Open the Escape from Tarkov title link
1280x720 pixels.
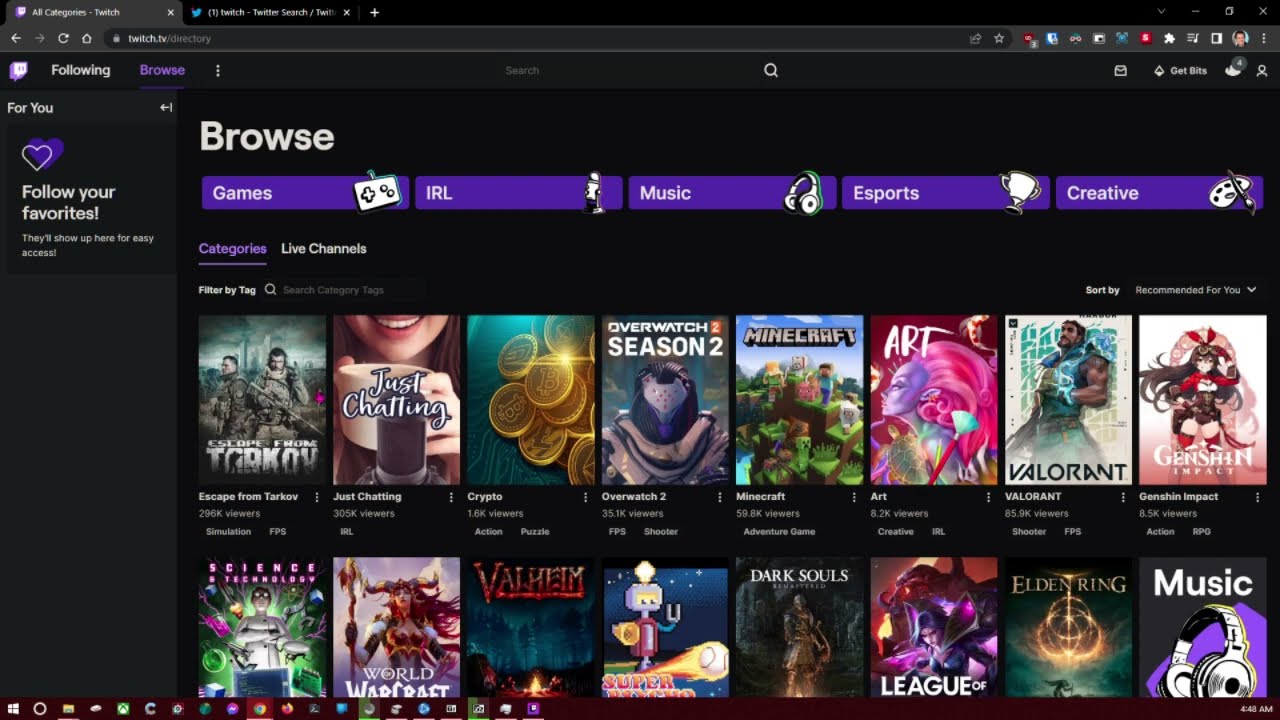(249, 497)
